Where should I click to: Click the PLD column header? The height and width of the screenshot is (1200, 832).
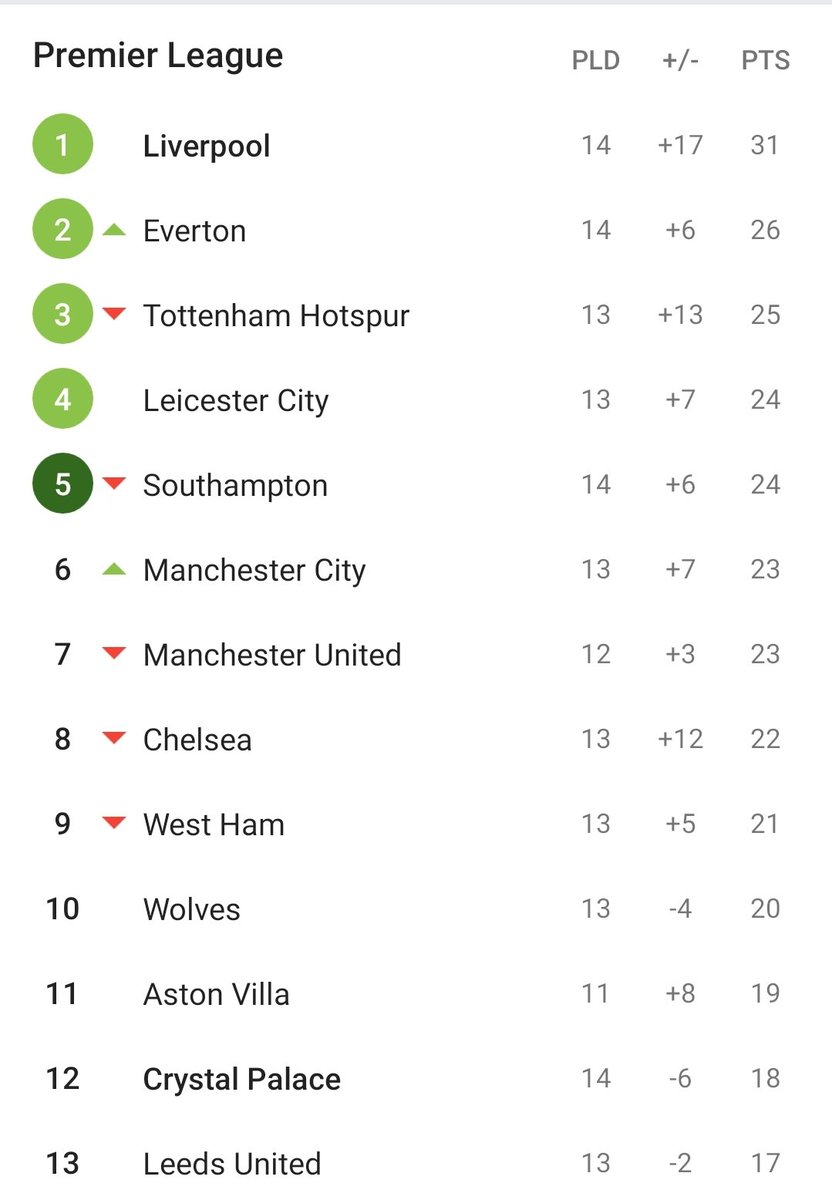[596, 61]
